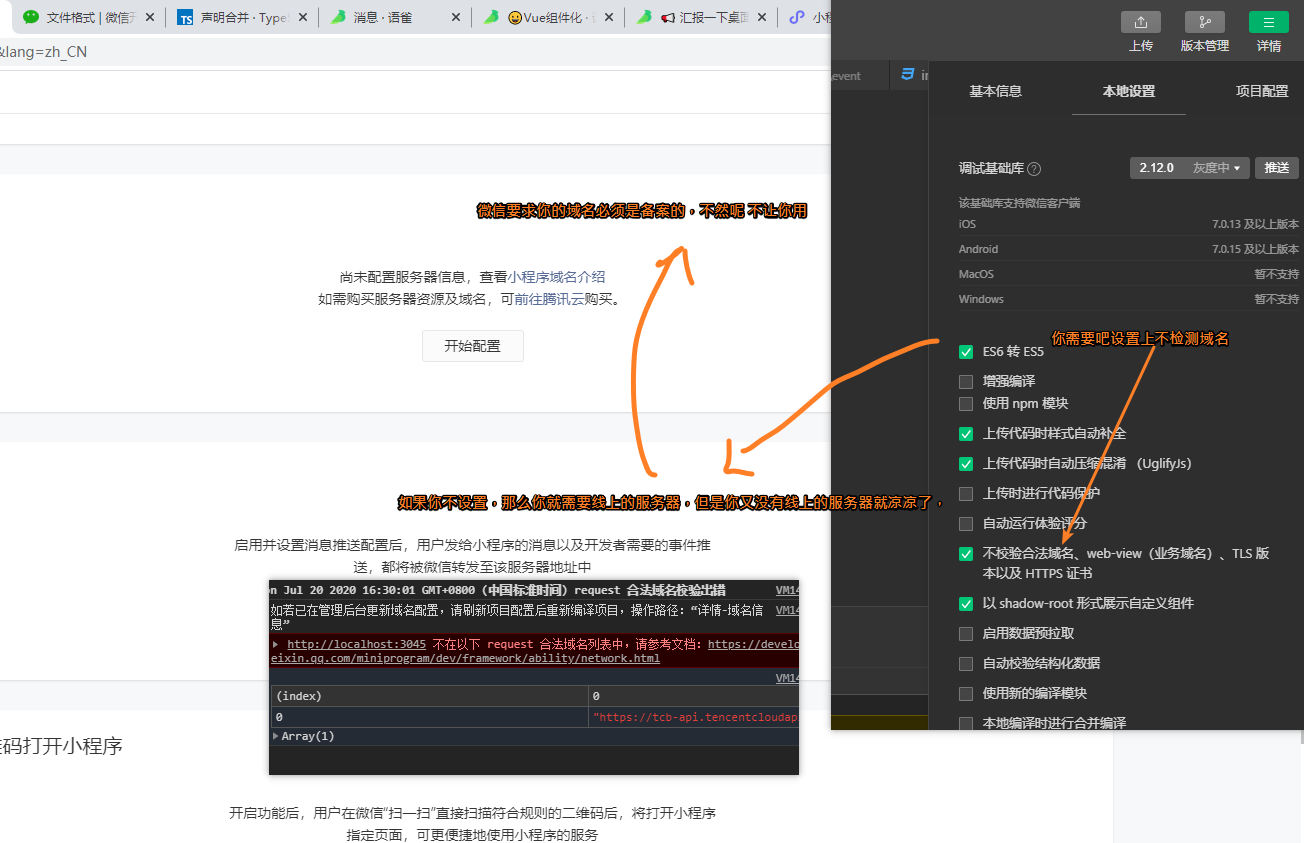Expand the localhost:3045 error message
1304x843 pixels.
(x=276, y=644)
